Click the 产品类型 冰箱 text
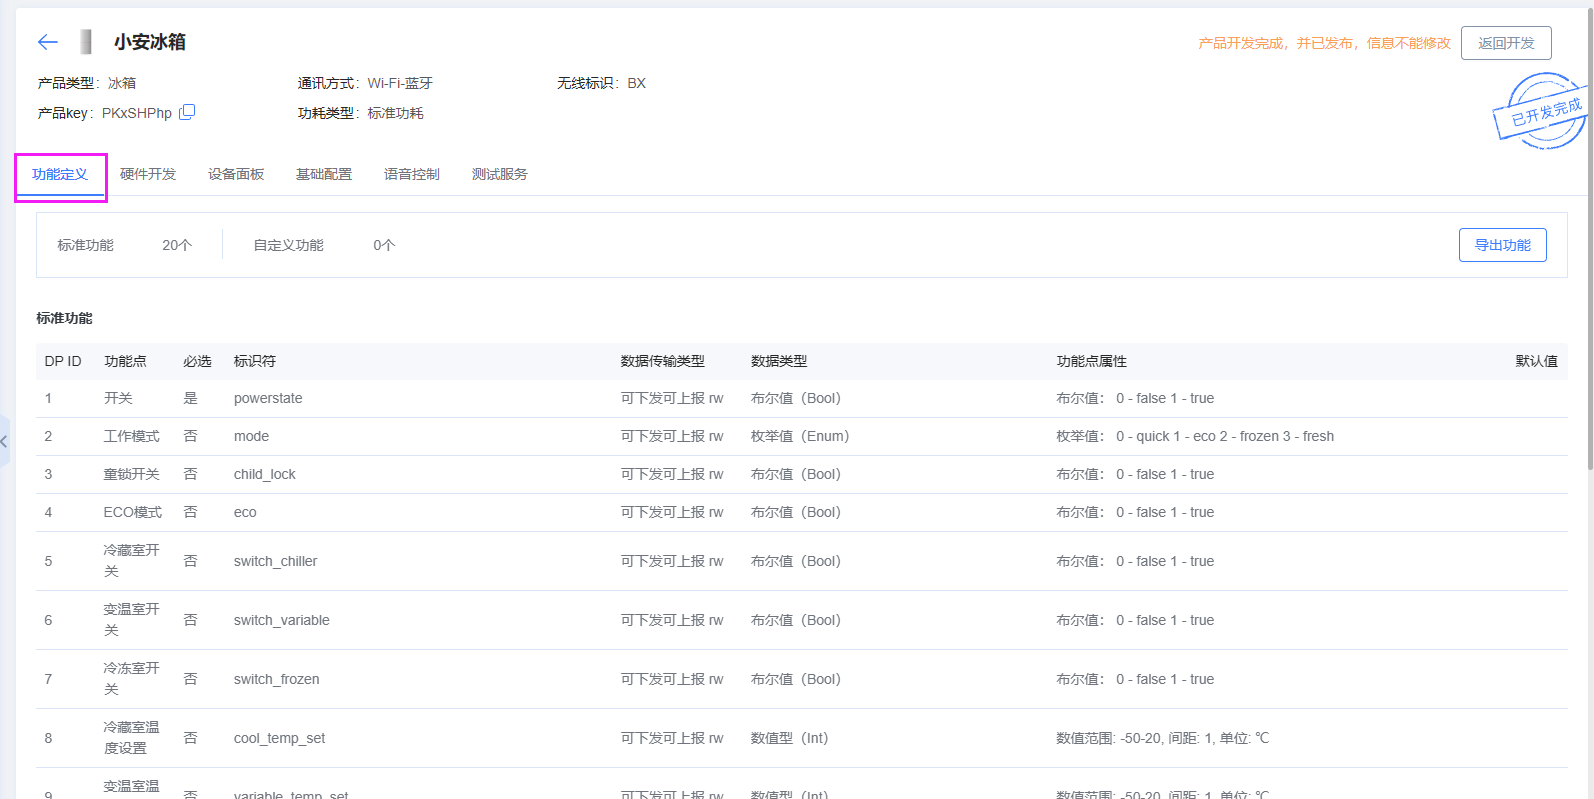The image size is (1594, 799). pos(87,83)
